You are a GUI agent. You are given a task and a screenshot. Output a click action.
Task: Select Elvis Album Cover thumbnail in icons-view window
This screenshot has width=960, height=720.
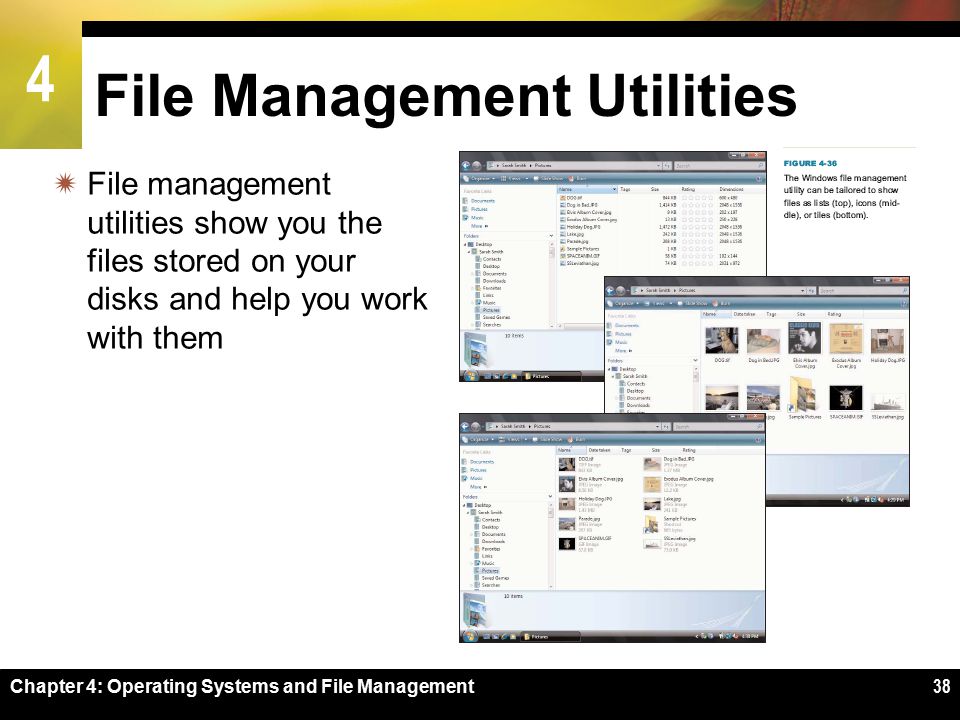pos(804,339)
